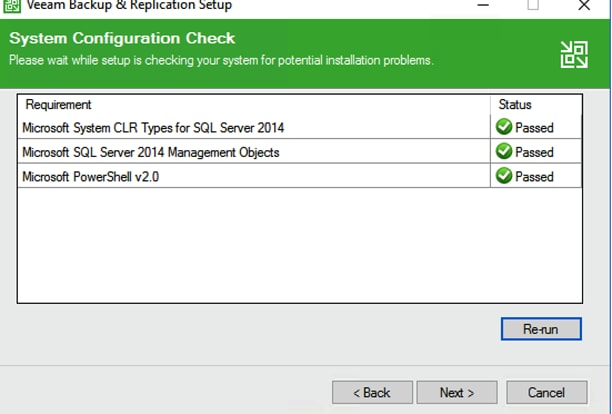Click the Re-run button

[541, 329]
